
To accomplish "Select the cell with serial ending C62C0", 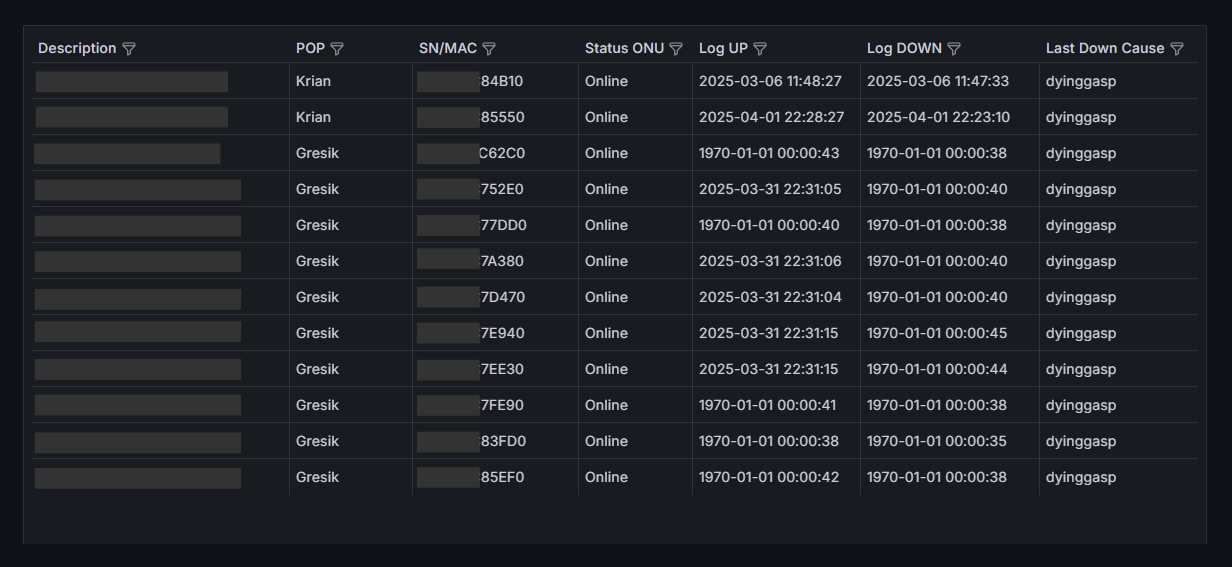I will 501,153.
